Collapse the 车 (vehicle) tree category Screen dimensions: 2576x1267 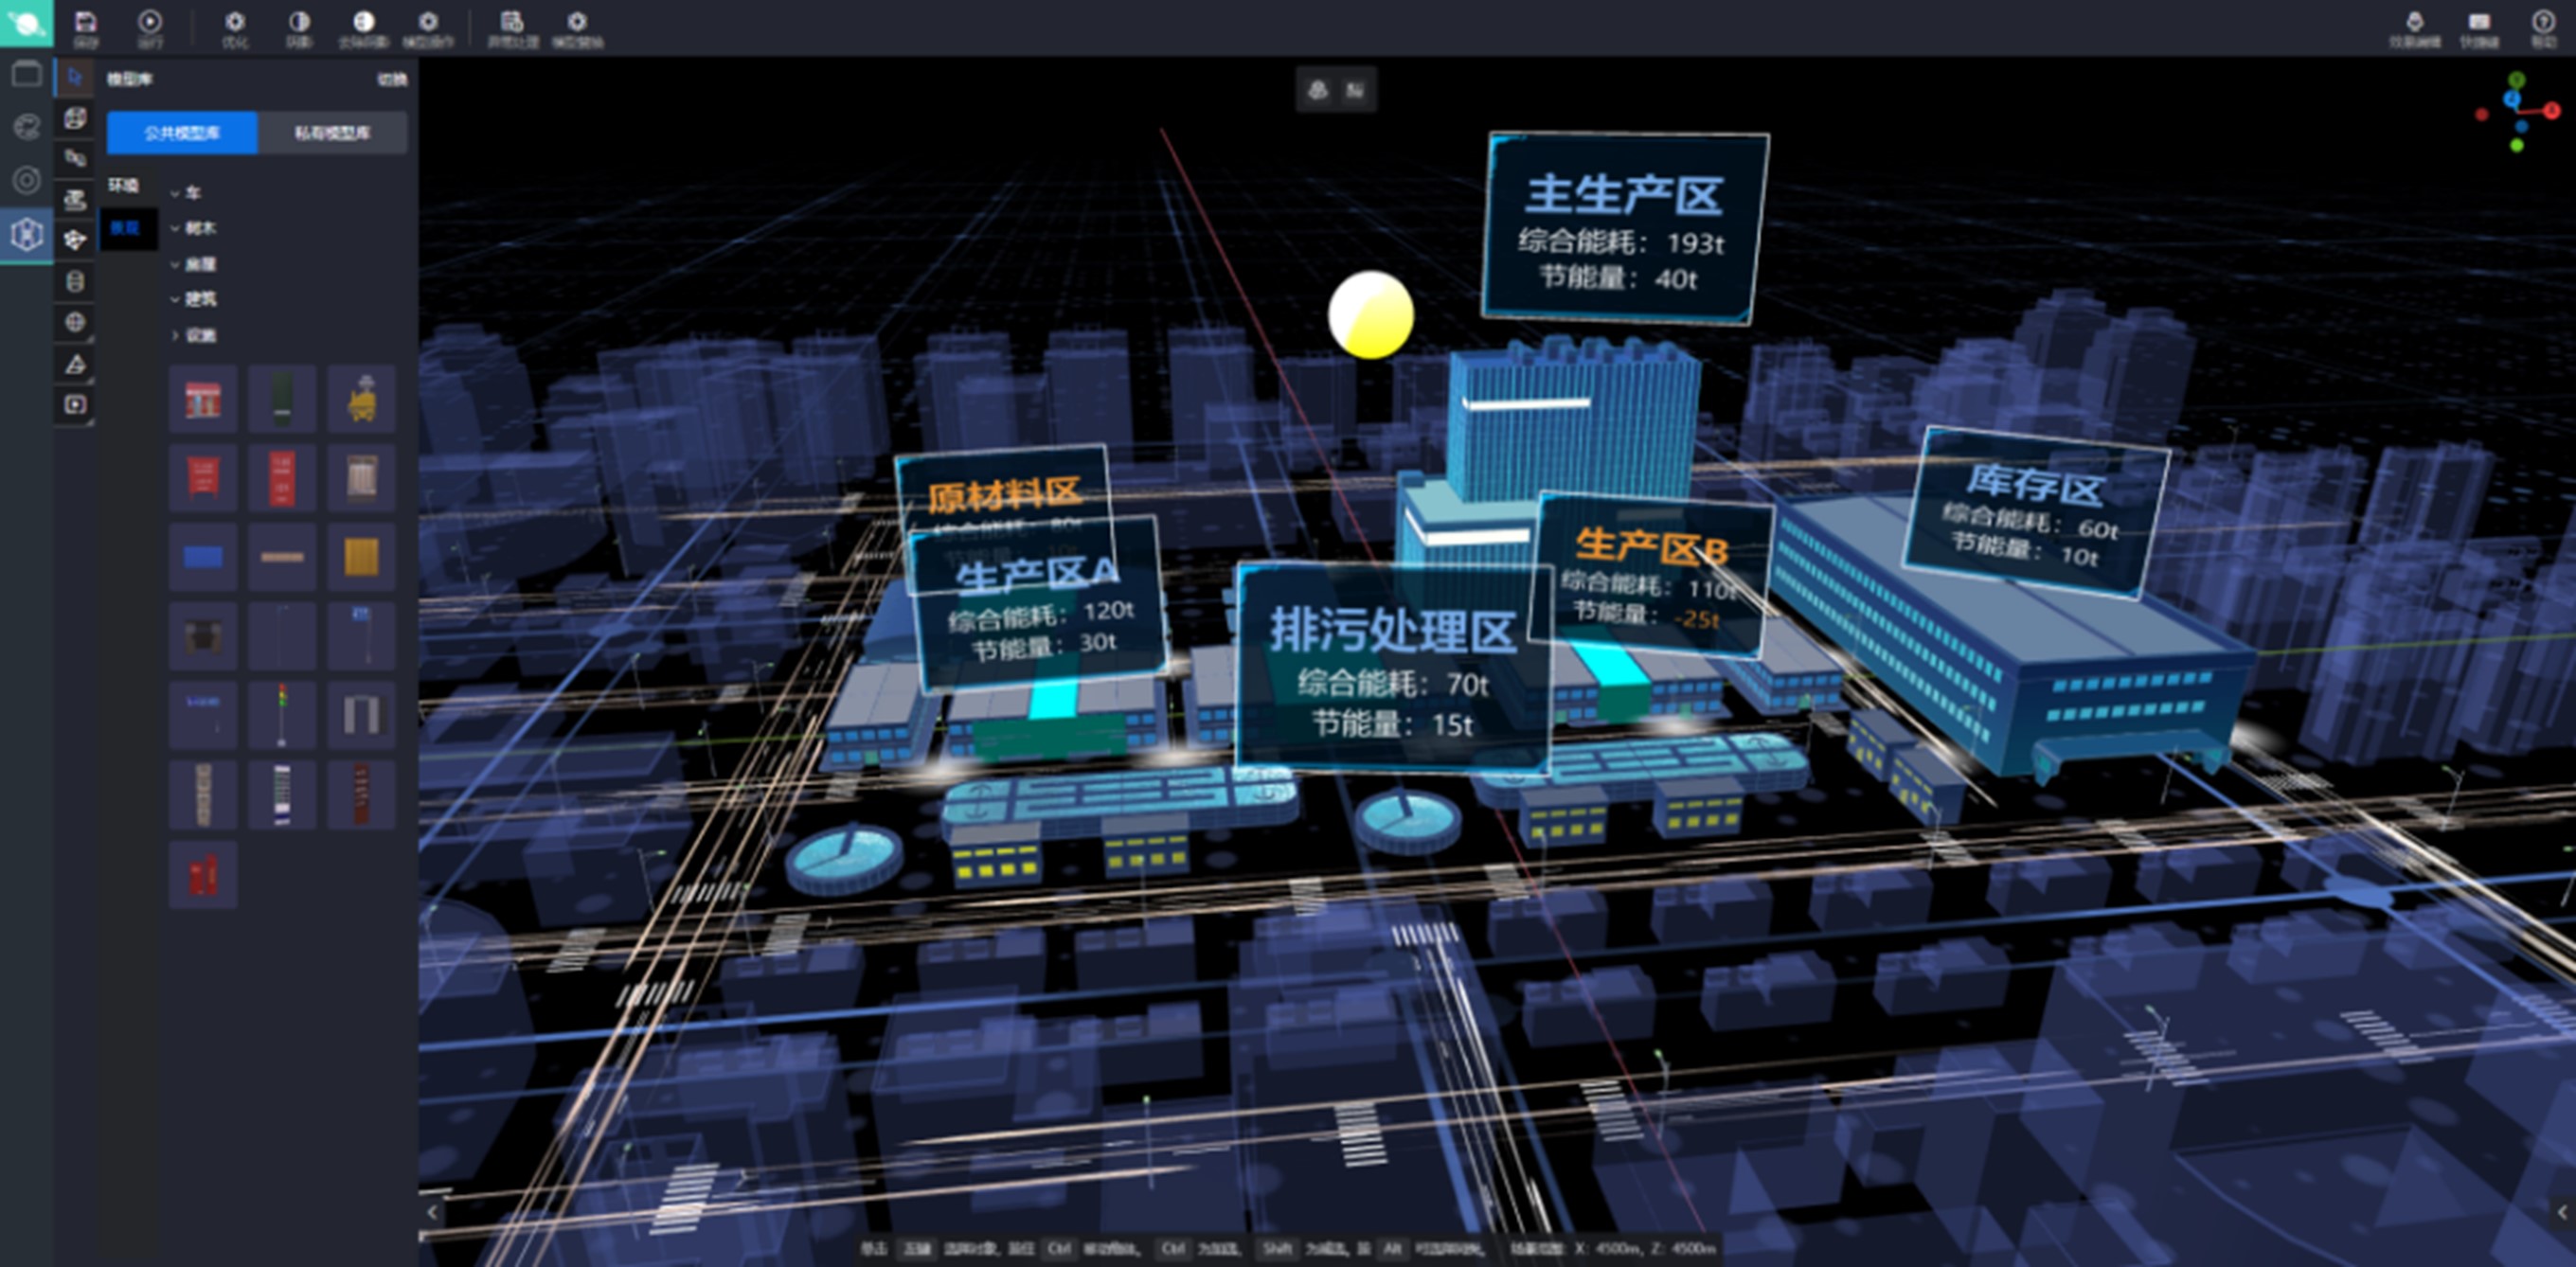click(175, 193)
